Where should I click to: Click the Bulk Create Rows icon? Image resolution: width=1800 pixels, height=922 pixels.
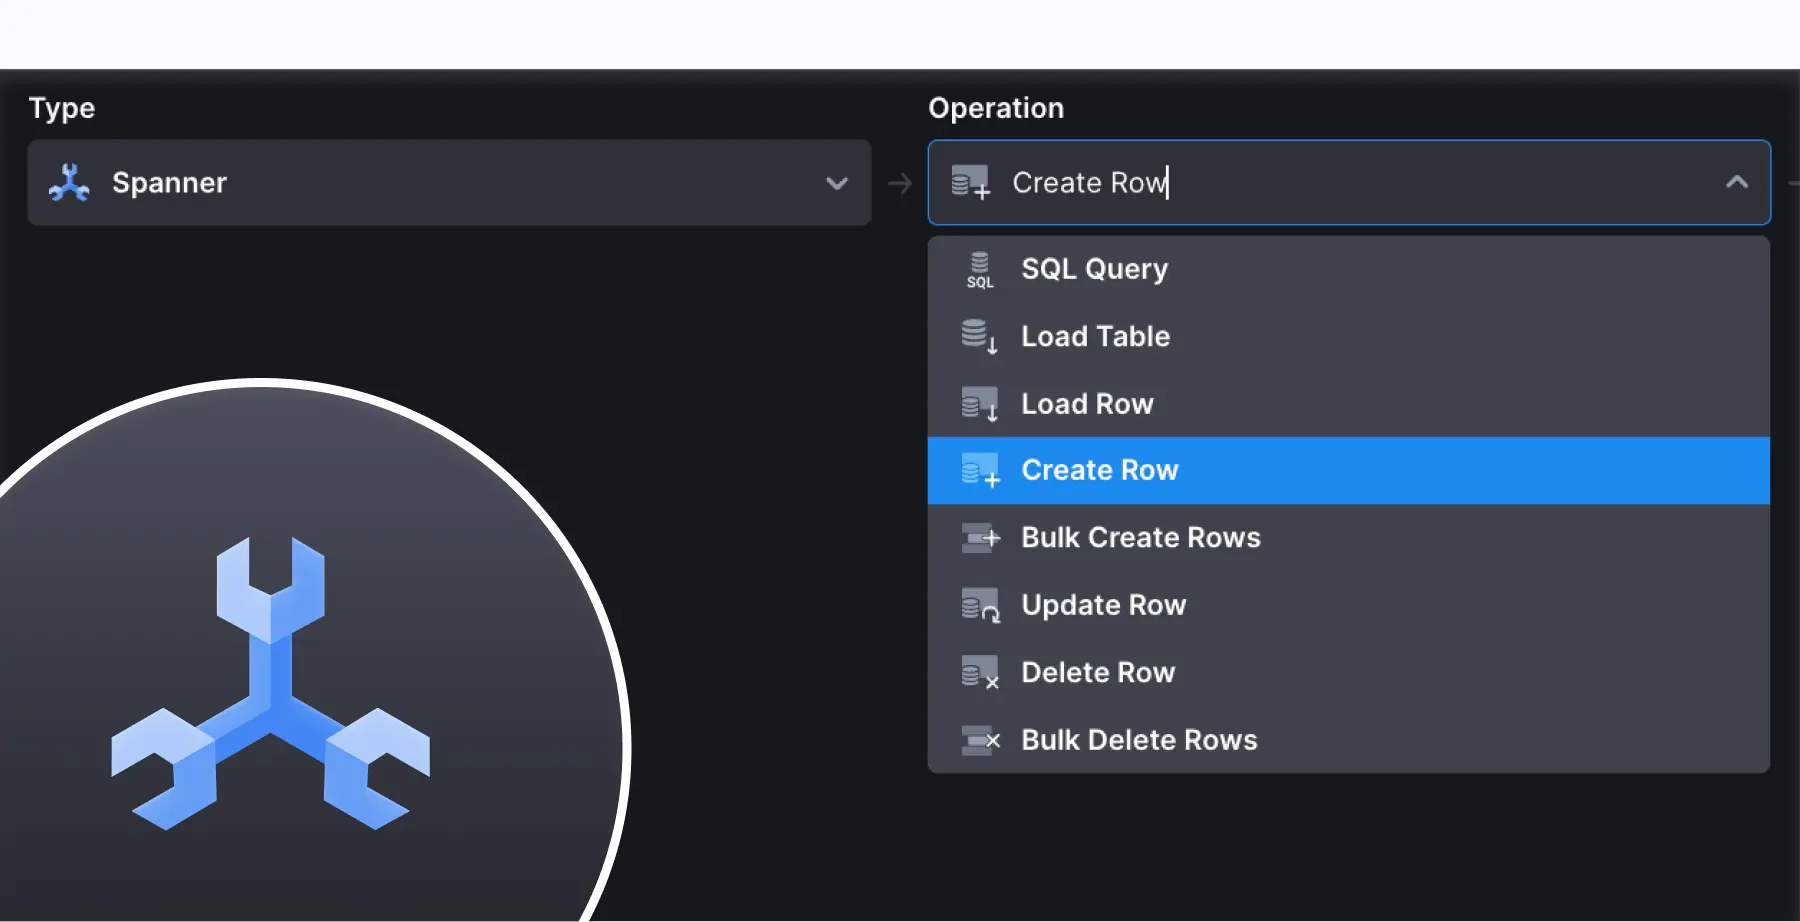pos(980,538)
